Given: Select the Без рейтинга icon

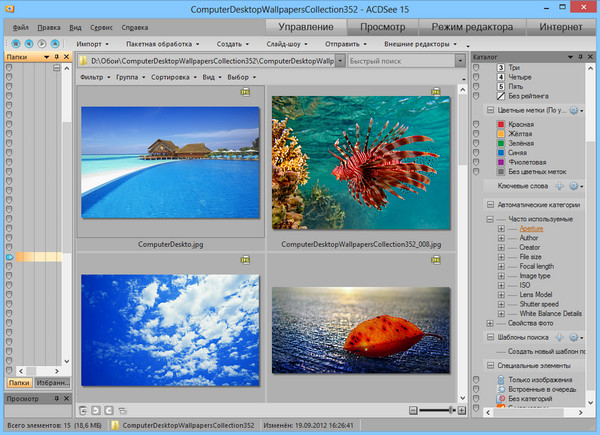Looking at the screenshot, I should [500, 96].
